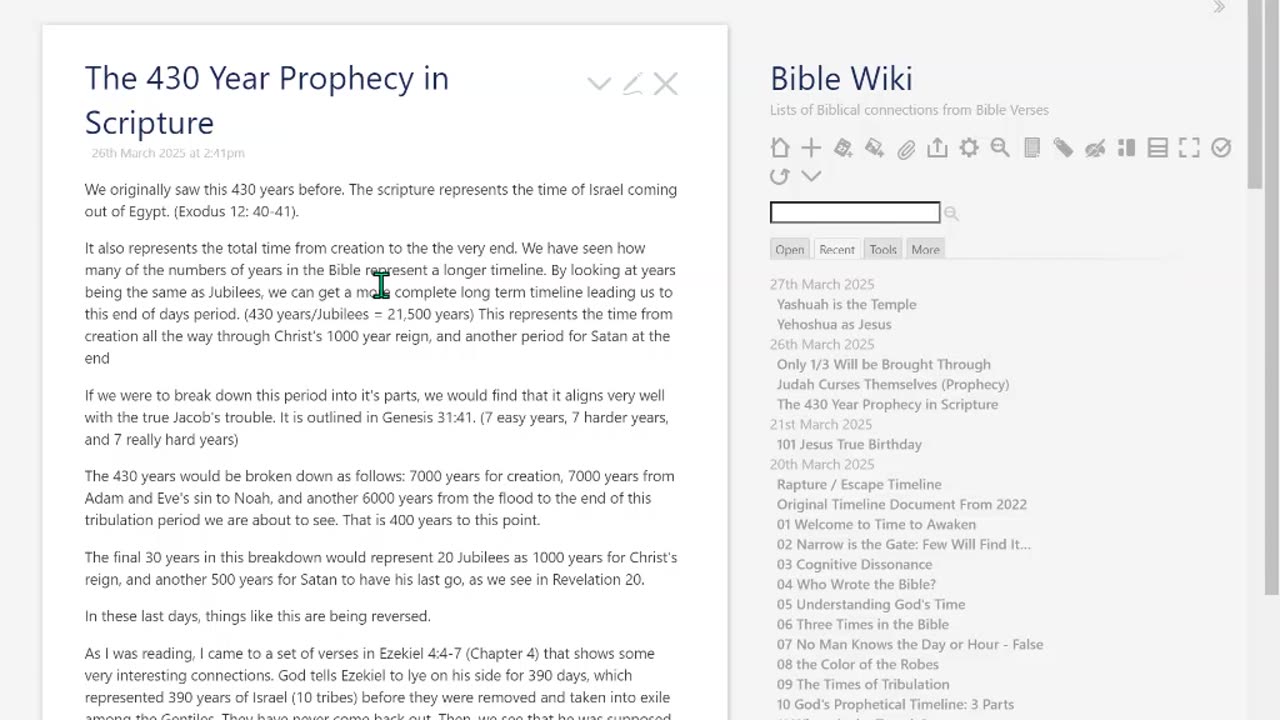Click the '27th March 2025' date heading
This screenshot has height=720, width=1280.
[822, 284]
